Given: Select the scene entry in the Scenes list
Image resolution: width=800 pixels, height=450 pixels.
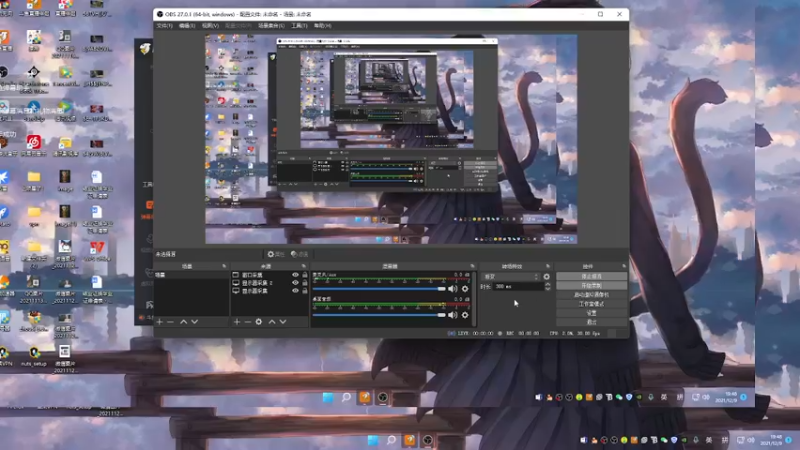Looking at the screenshot, I should pos(191,275).
